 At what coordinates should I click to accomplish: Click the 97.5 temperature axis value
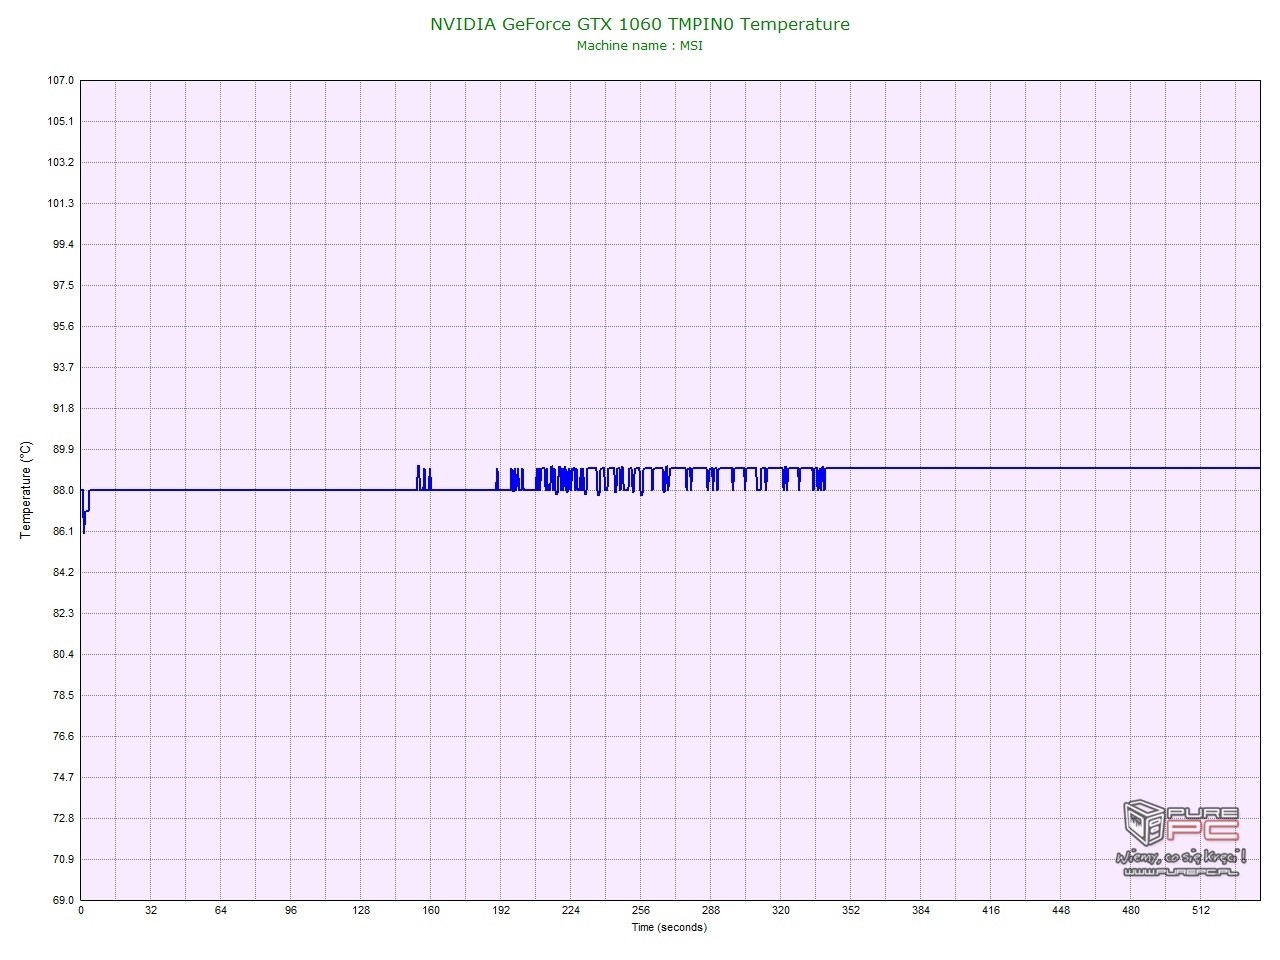[x=63, y=285]
